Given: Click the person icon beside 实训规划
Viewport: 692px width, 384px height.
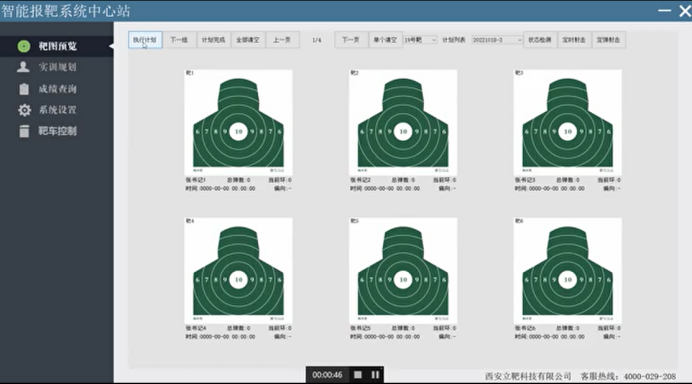Looking at the screenshot, I should click(23, 67).
